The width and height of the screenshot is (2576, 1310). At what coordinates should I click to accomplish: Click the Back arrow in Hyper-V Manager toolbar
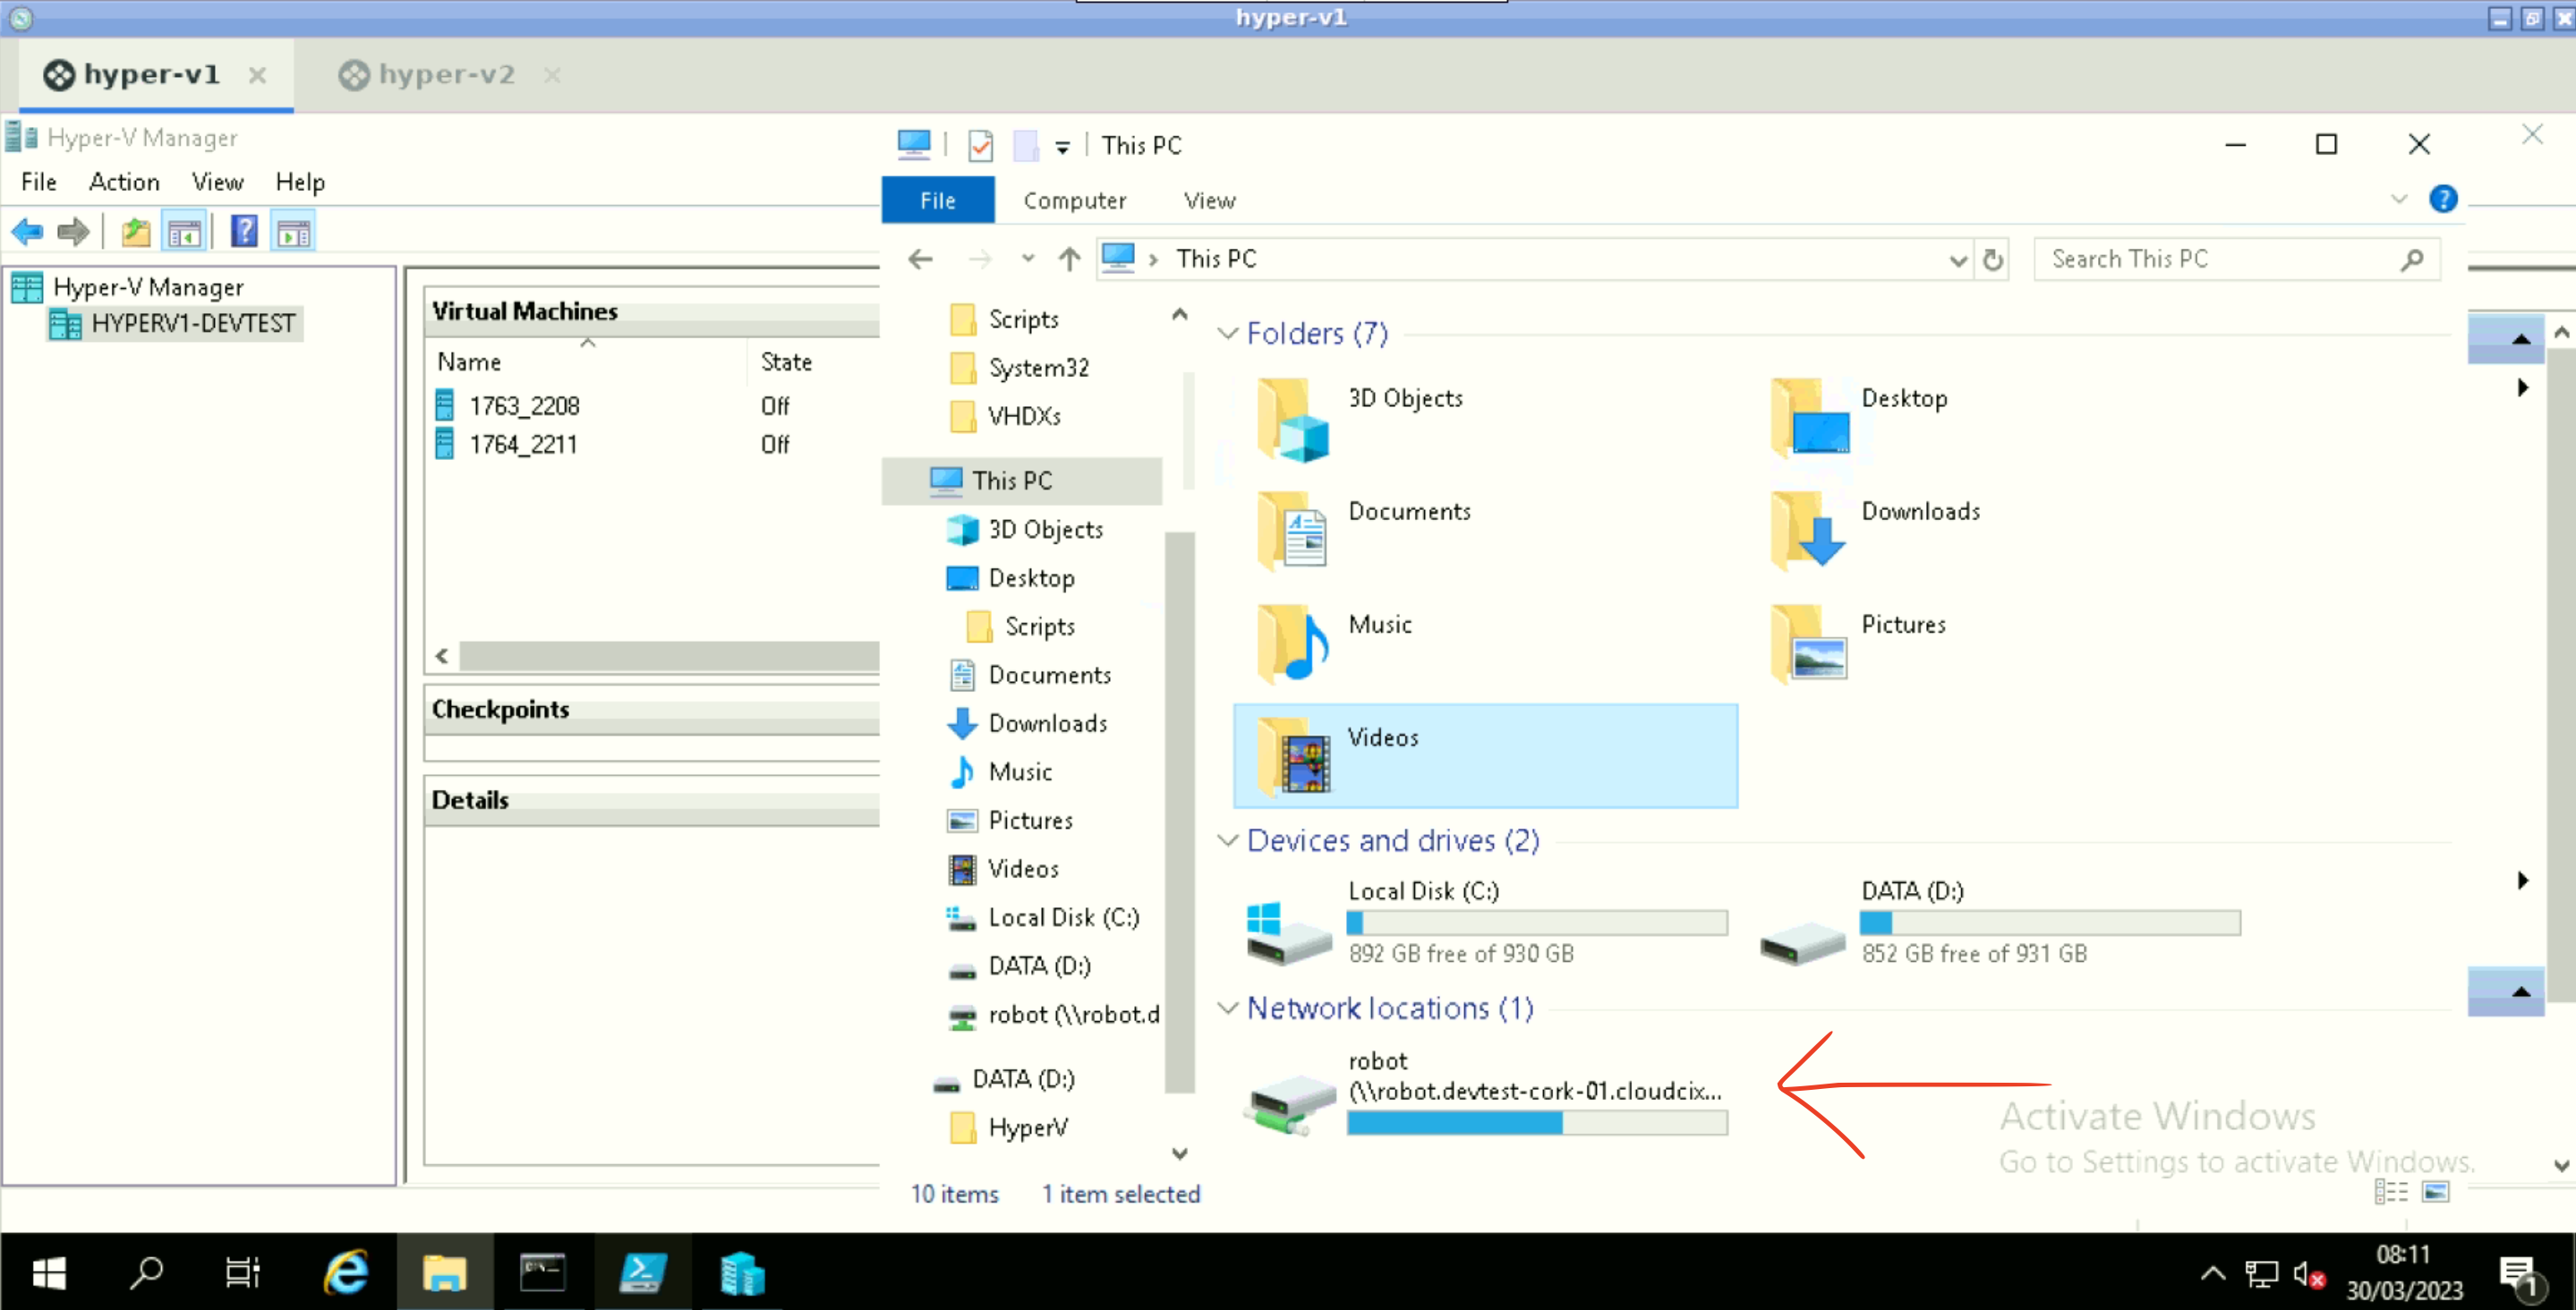(x=27, y=233)
